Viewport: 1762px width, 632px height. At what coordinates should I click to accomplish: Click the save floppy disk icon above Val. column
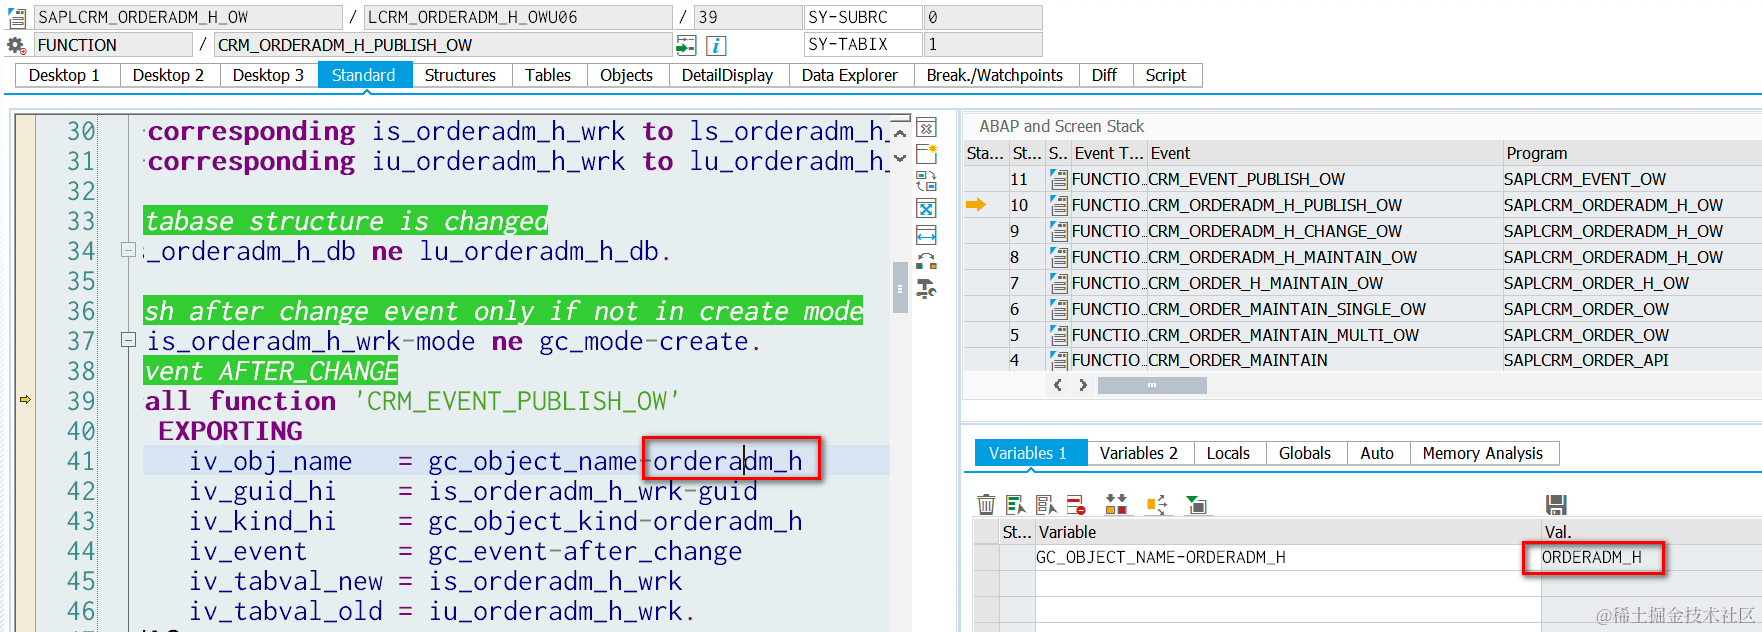tap(1556, 505)
